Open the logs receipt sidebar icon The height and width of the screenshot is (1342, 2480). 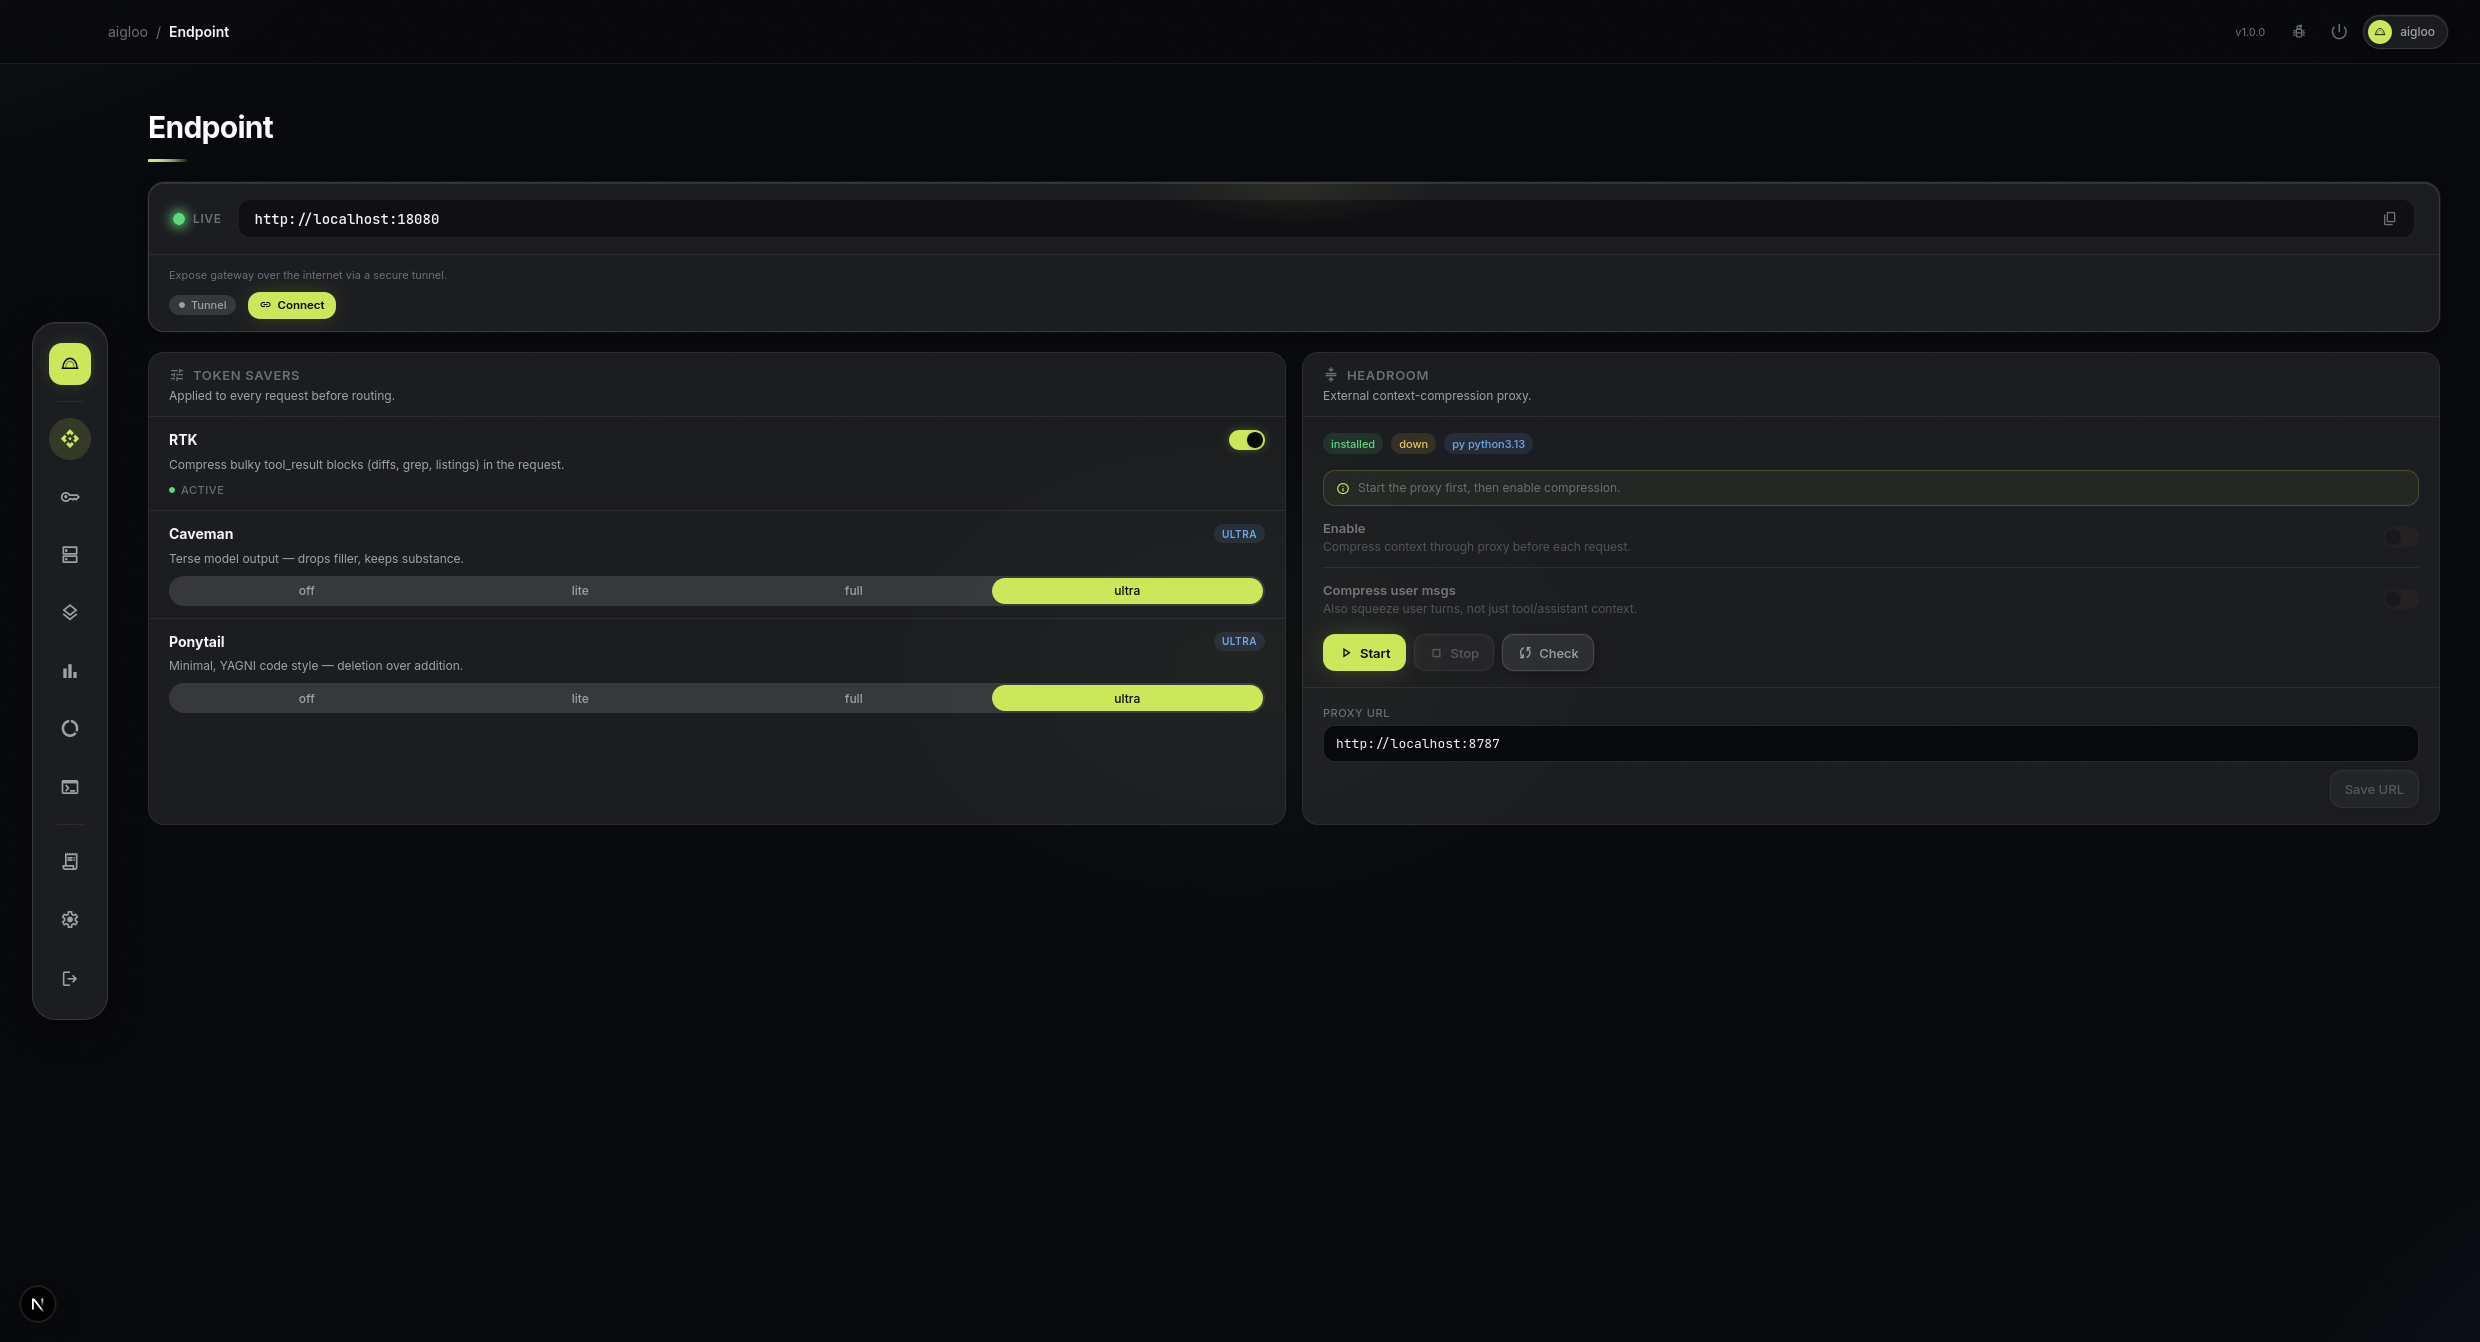(70, 862)
